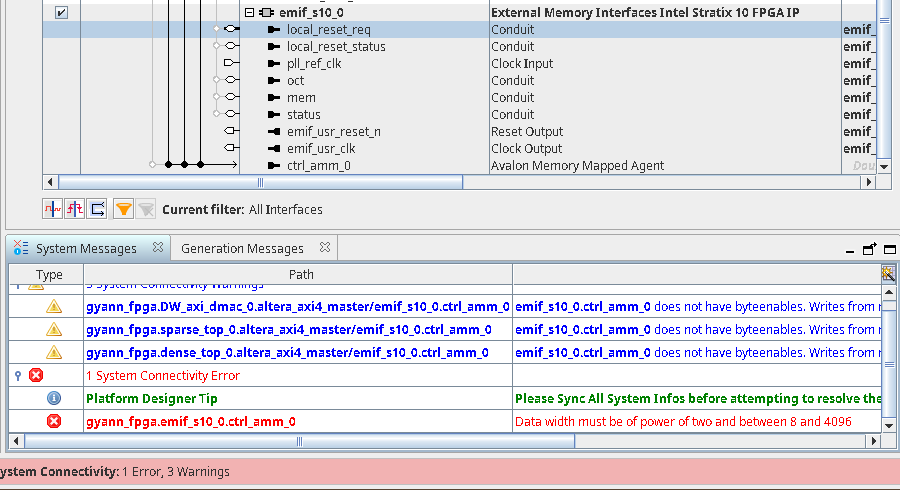Click the 'Data width must be of power of two' message
This screenshot has height=490, width=900.
point(683,421)
